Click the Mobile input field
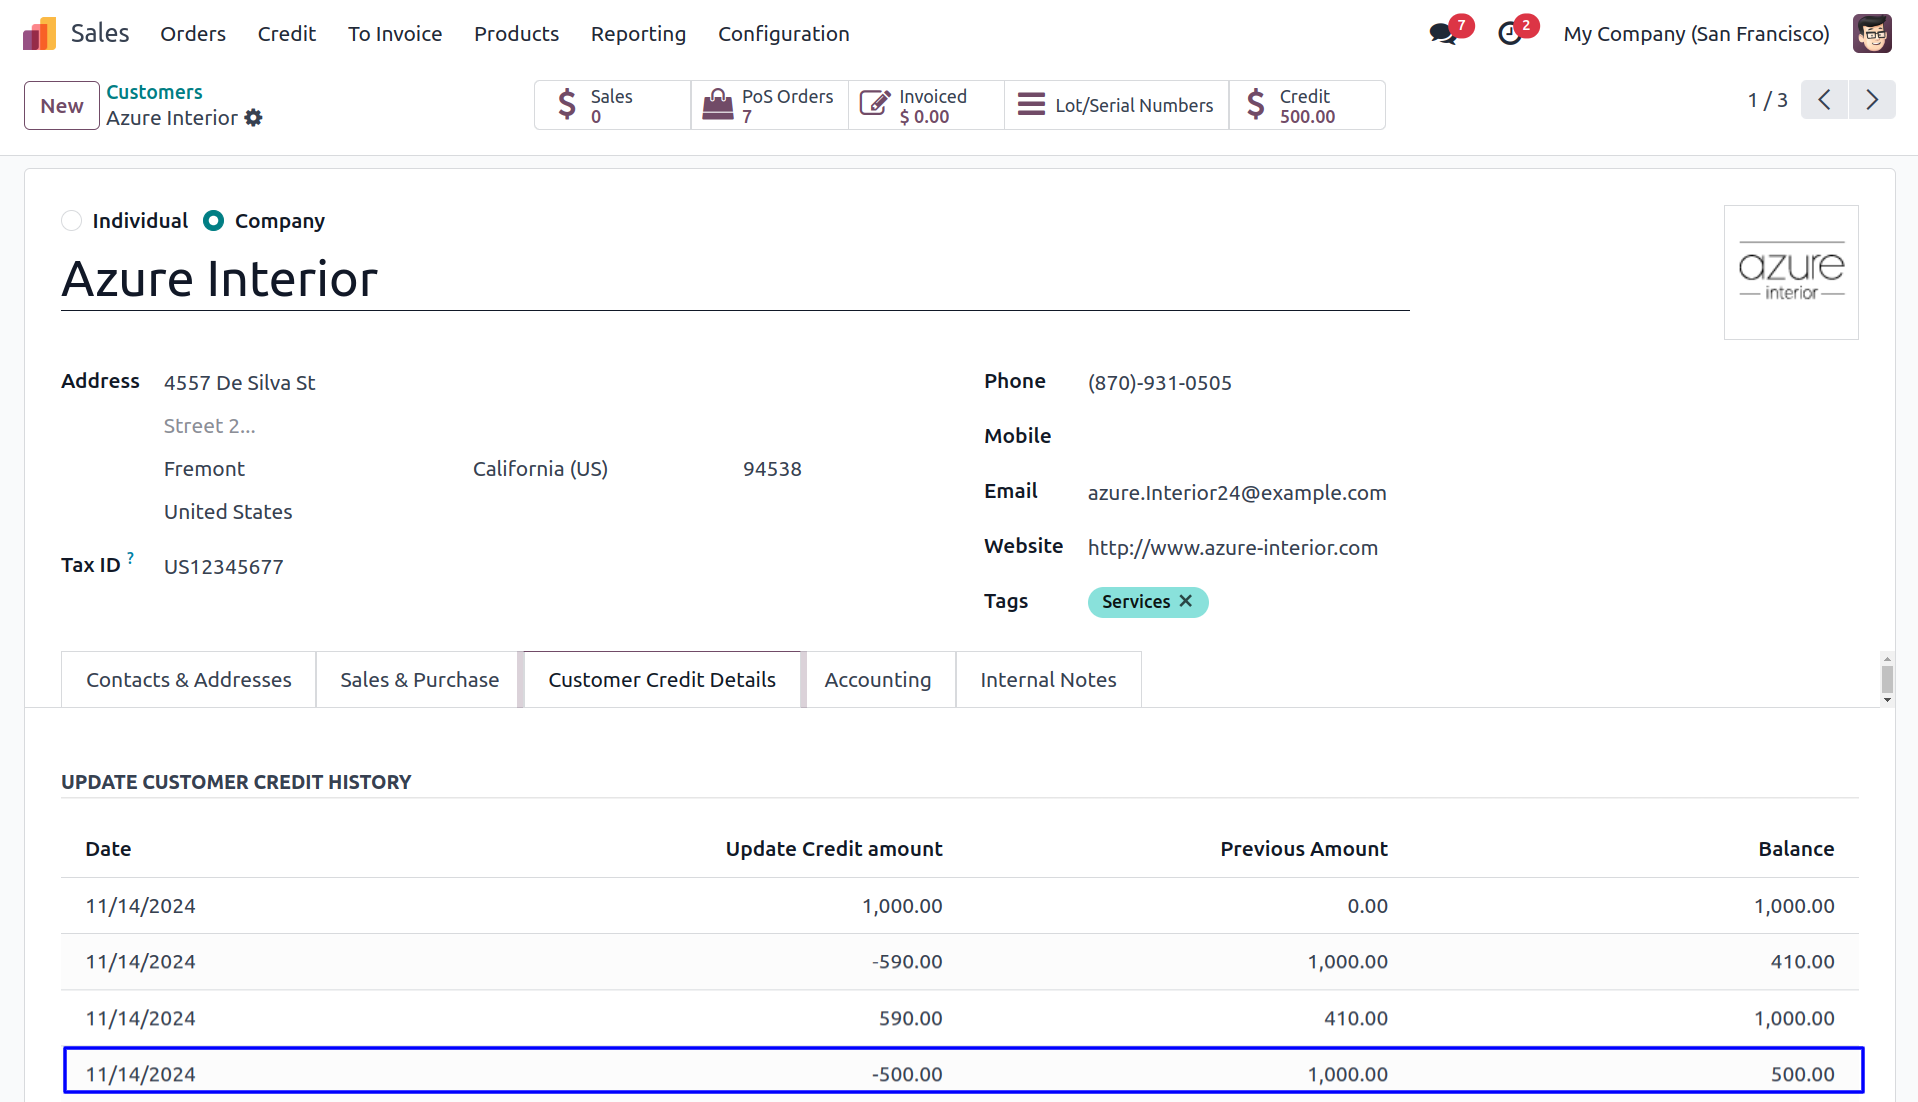The height and width of the screenshot is (1102, 1918). pos(1240,437)
